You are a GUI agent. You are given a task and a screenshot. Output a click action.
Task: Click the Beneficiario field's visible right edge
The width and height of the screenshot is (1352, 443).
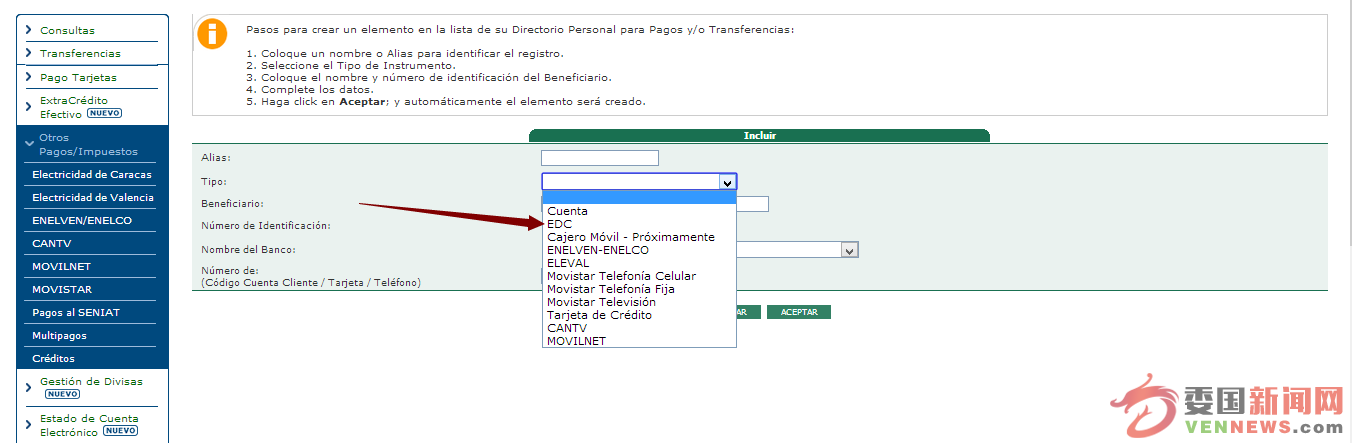753,204
